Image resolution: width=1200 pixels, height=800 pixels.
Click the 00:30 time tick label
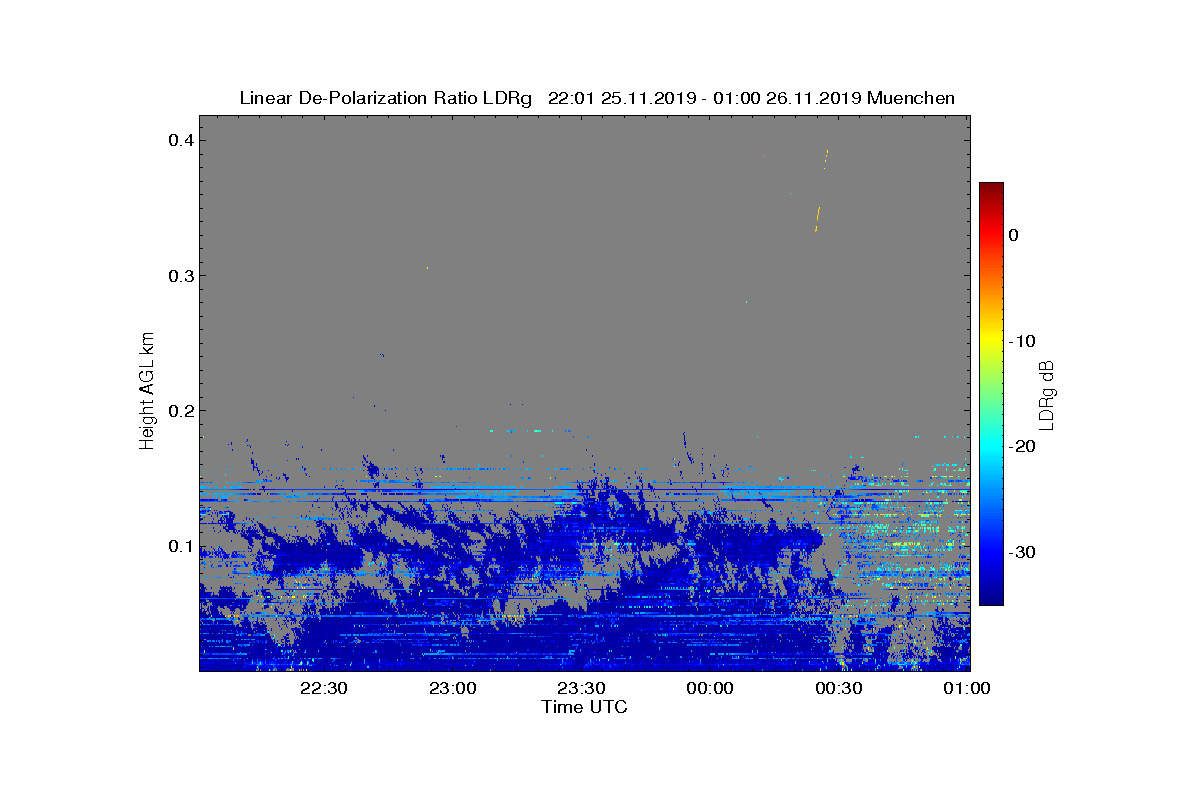click(x=840, y=688)
